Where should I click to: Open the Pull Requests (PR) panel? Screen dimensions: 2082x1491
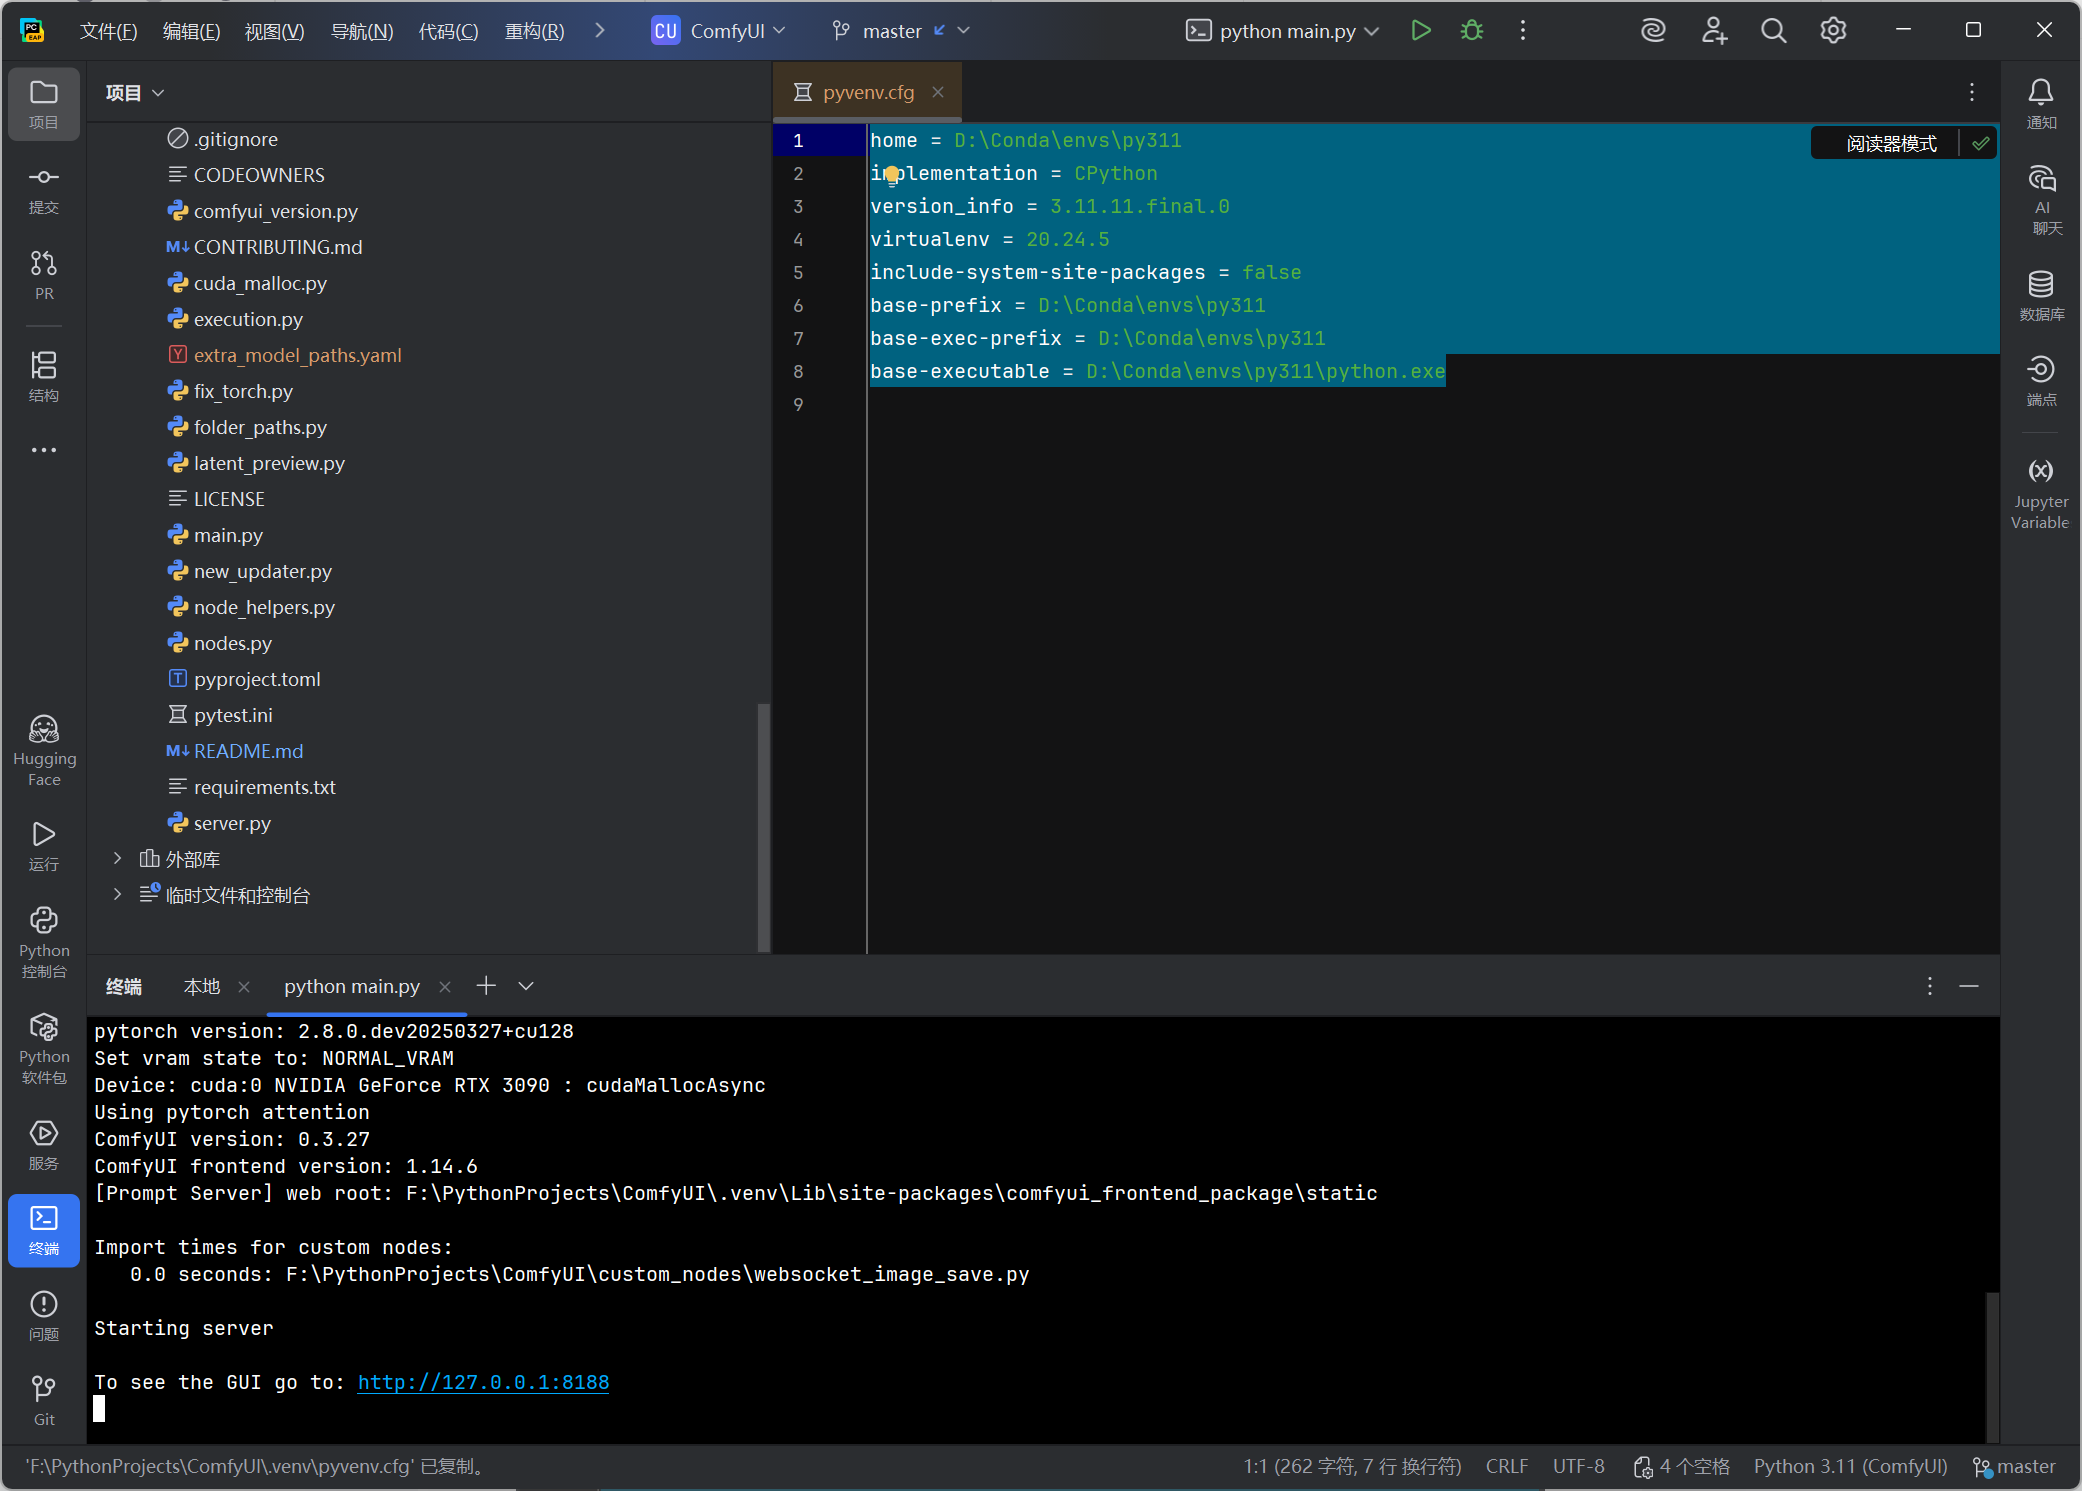tap(44, 275)
